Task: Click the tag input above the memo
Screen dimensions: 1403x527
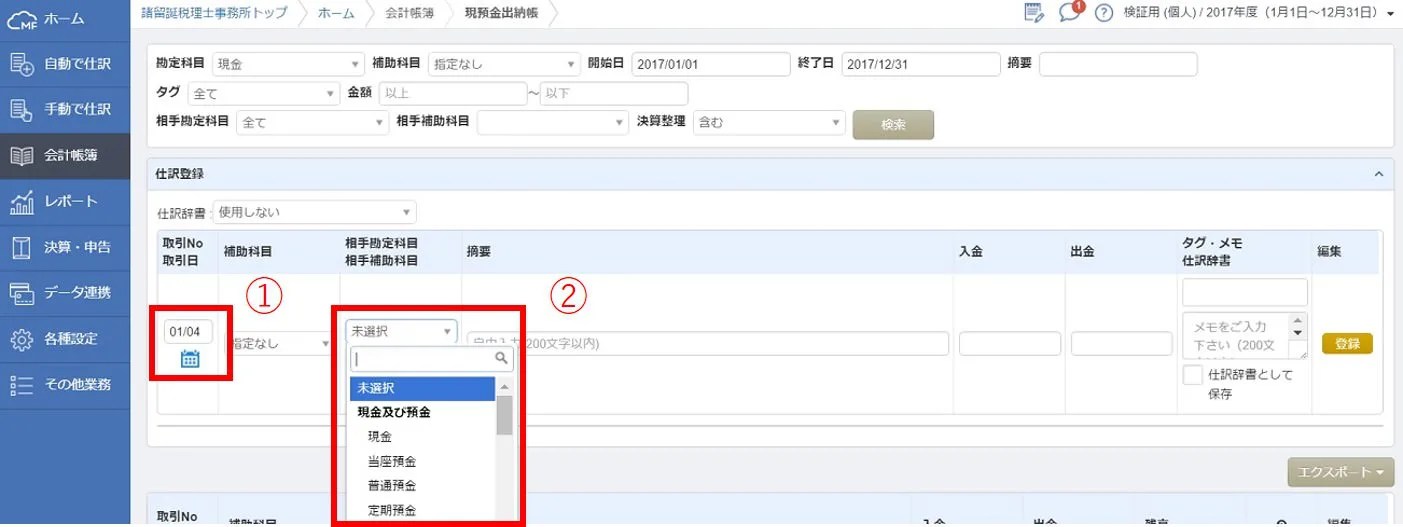Action: click(x=1245, y=292)
